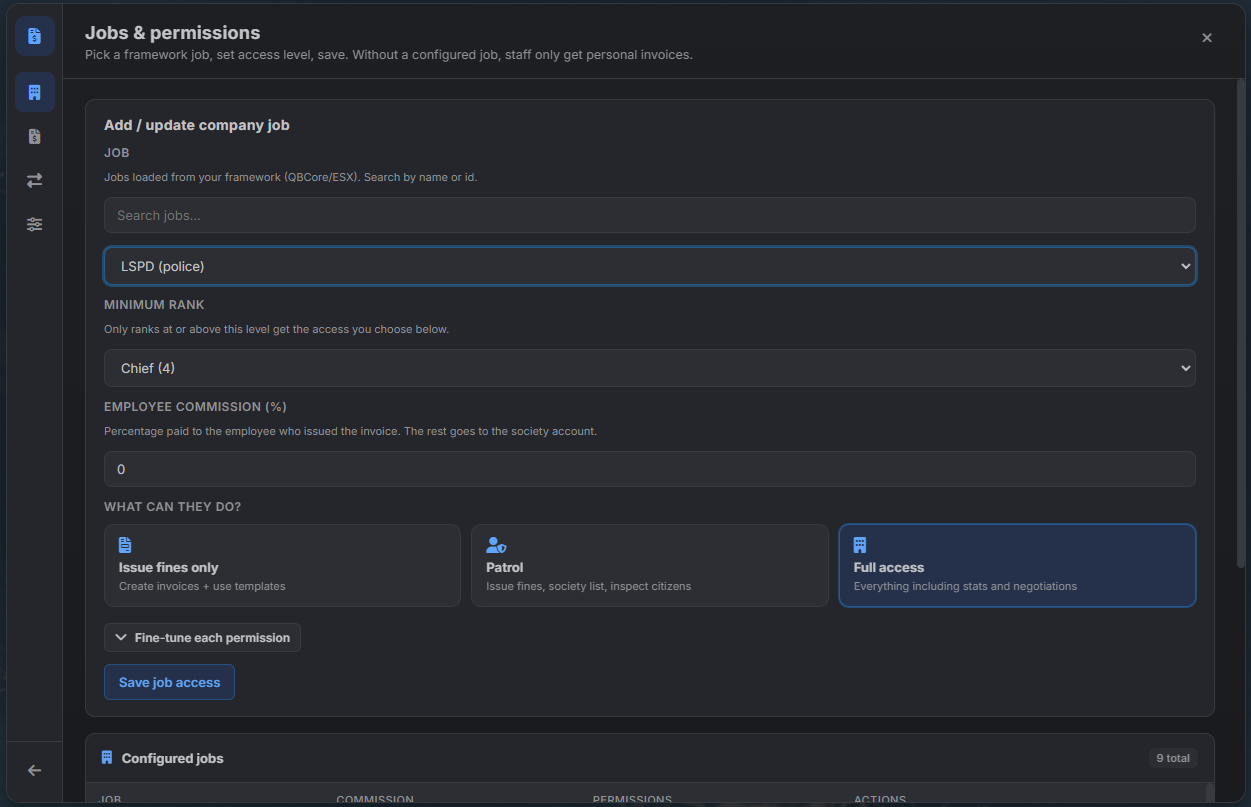
Task: Close the Jobs & permissions dialog
Action: [1207, 38]
